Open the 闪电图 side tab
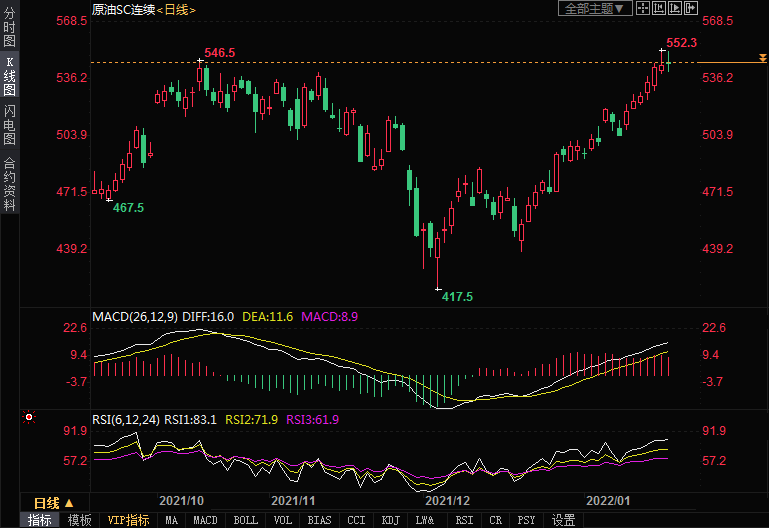Image resolution: width=769 pixels, height=528 pixels. pyautogui.click(x=9, y=126)
